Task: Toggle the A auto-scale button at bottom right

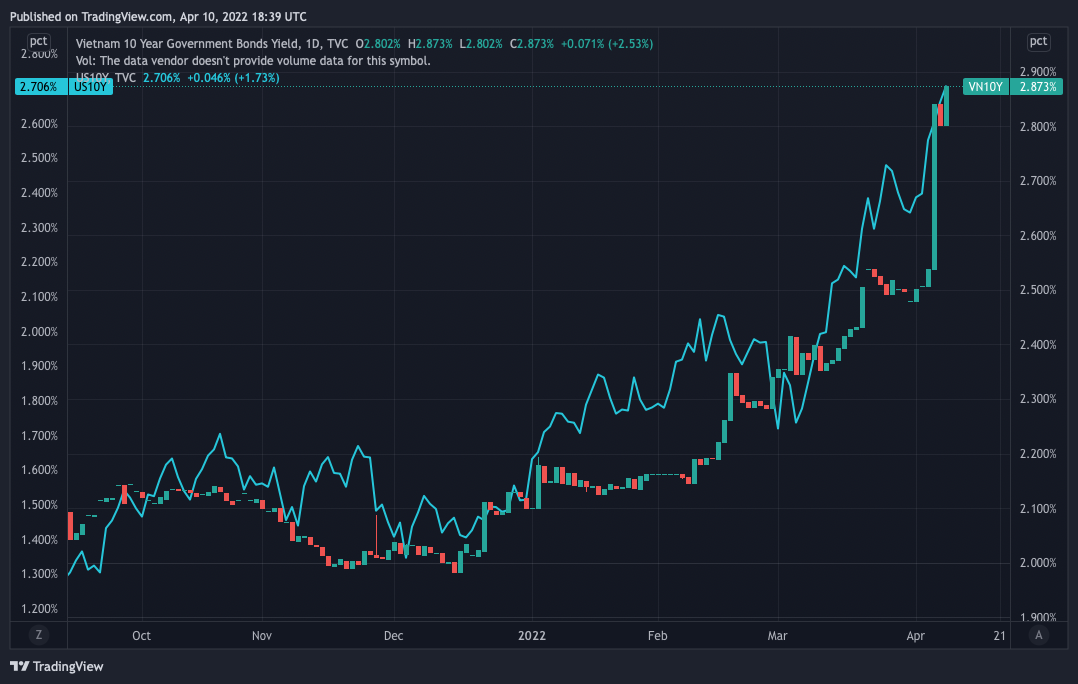Action: pos(1039,634)
